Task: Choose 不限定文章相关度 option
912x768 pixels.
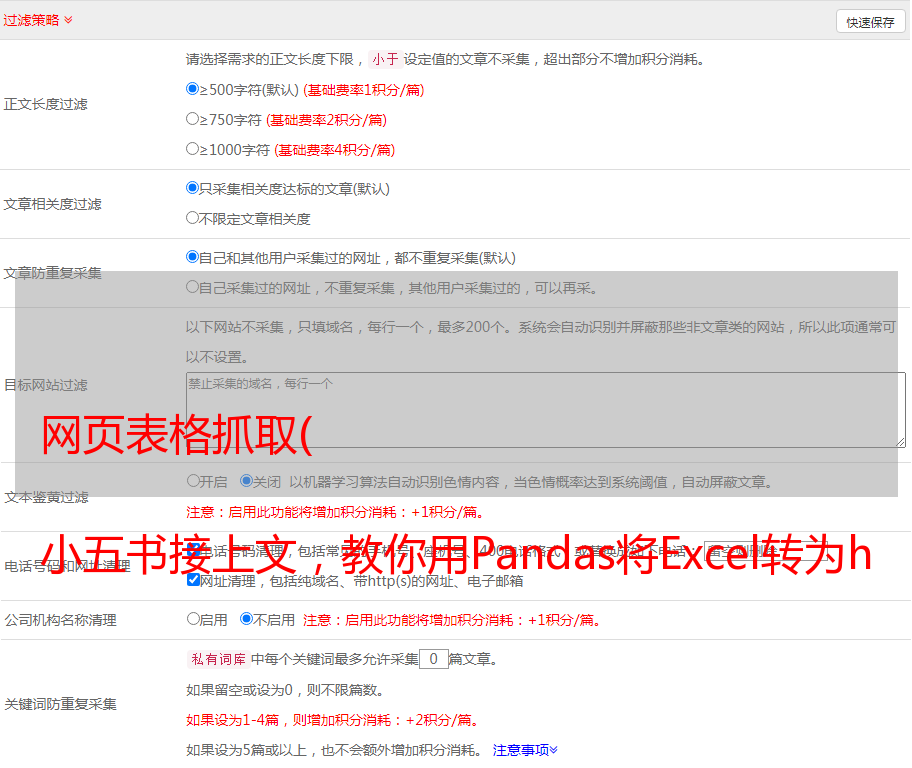Action: [192, 218]
